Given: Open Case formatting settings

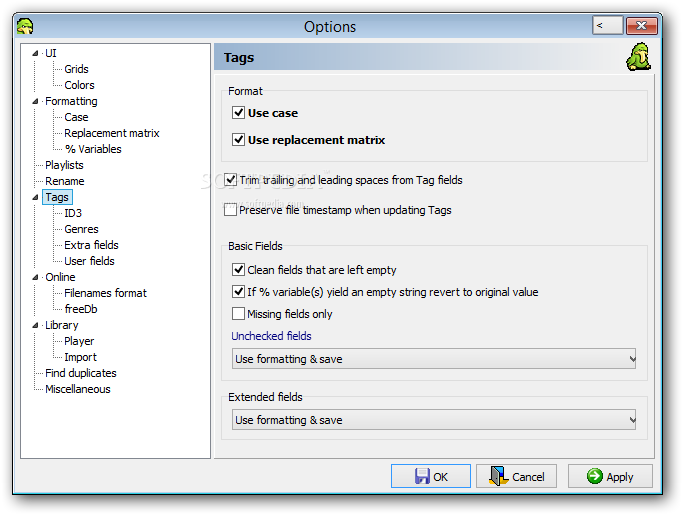Looking at the screenshot, I should point(76,117).
